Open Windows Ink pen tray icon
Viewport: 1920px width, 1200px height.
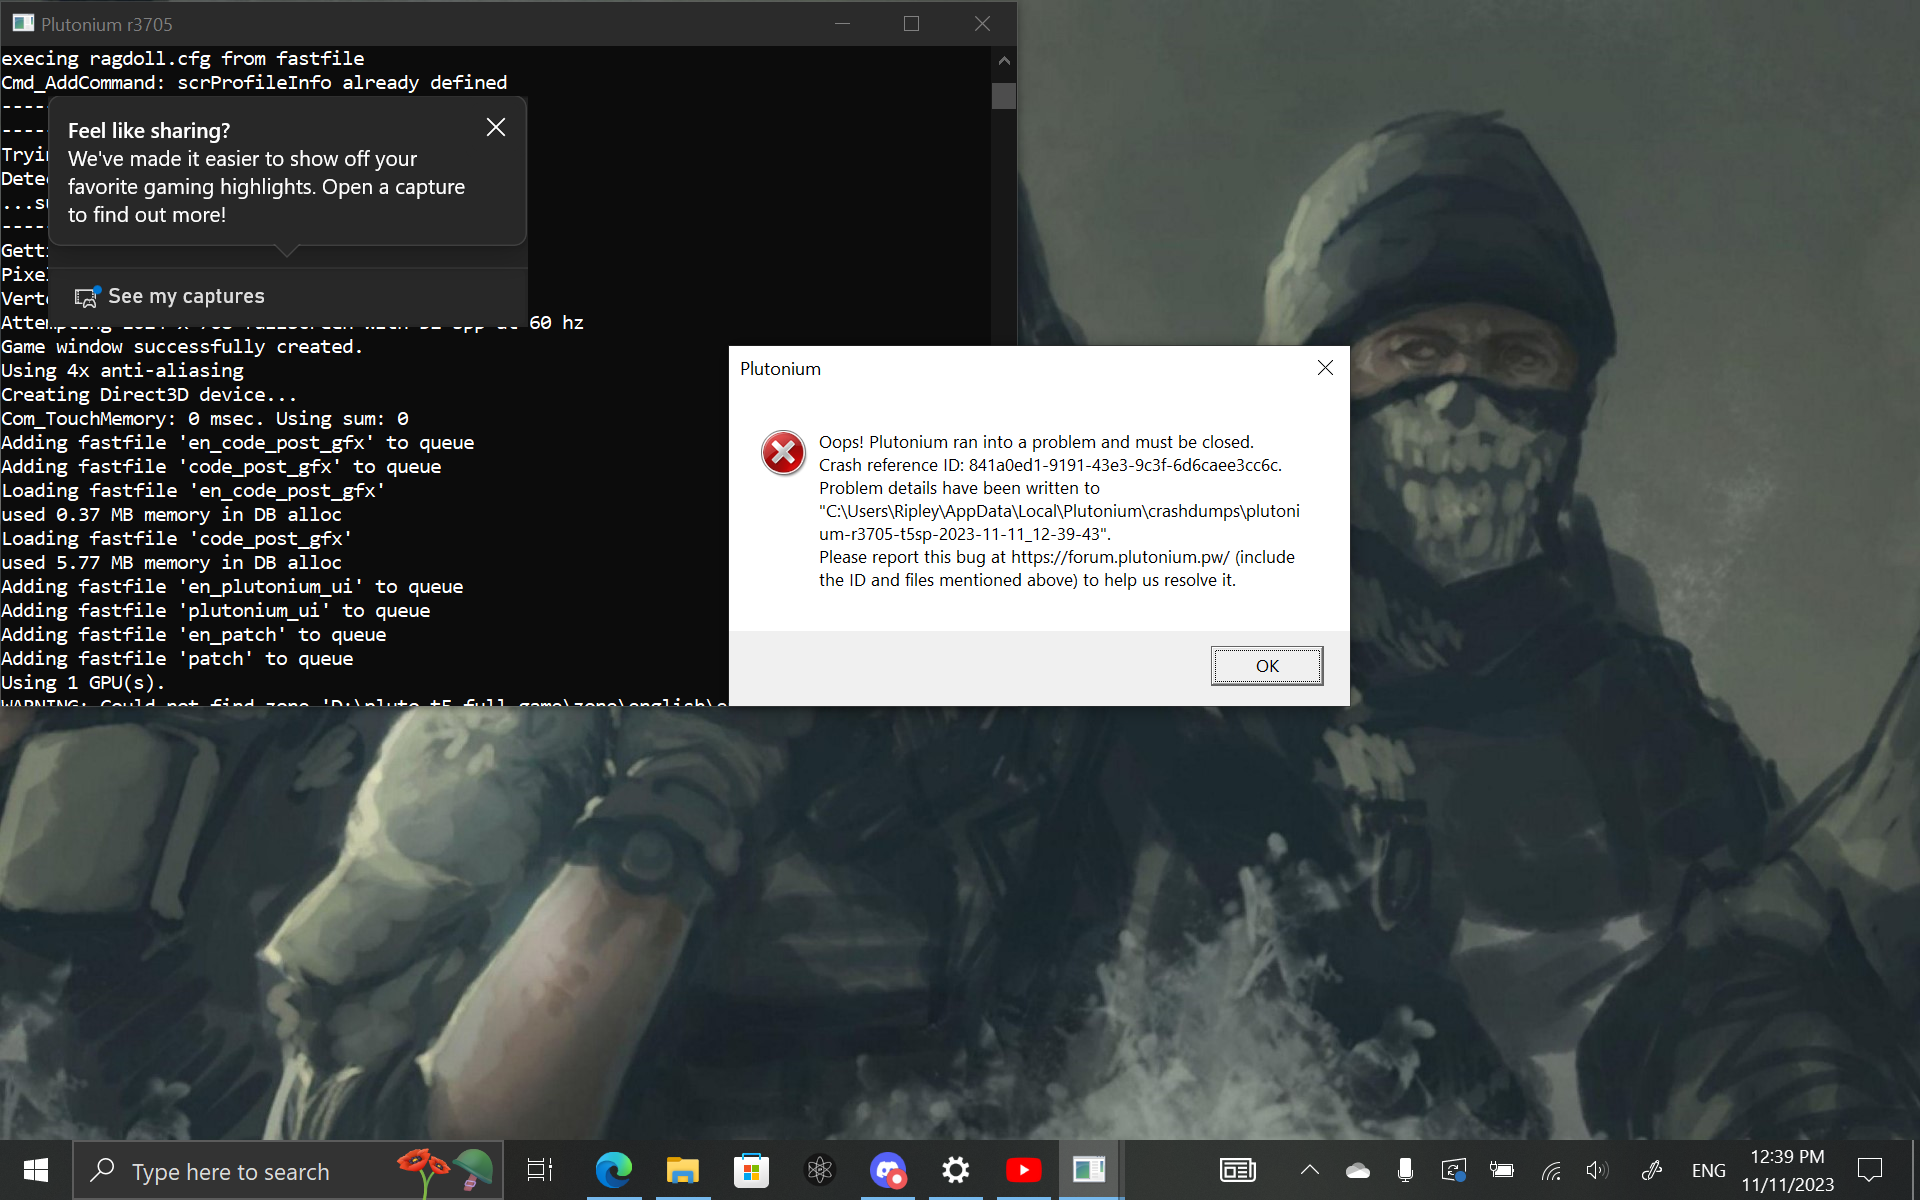(1652, 1170)
